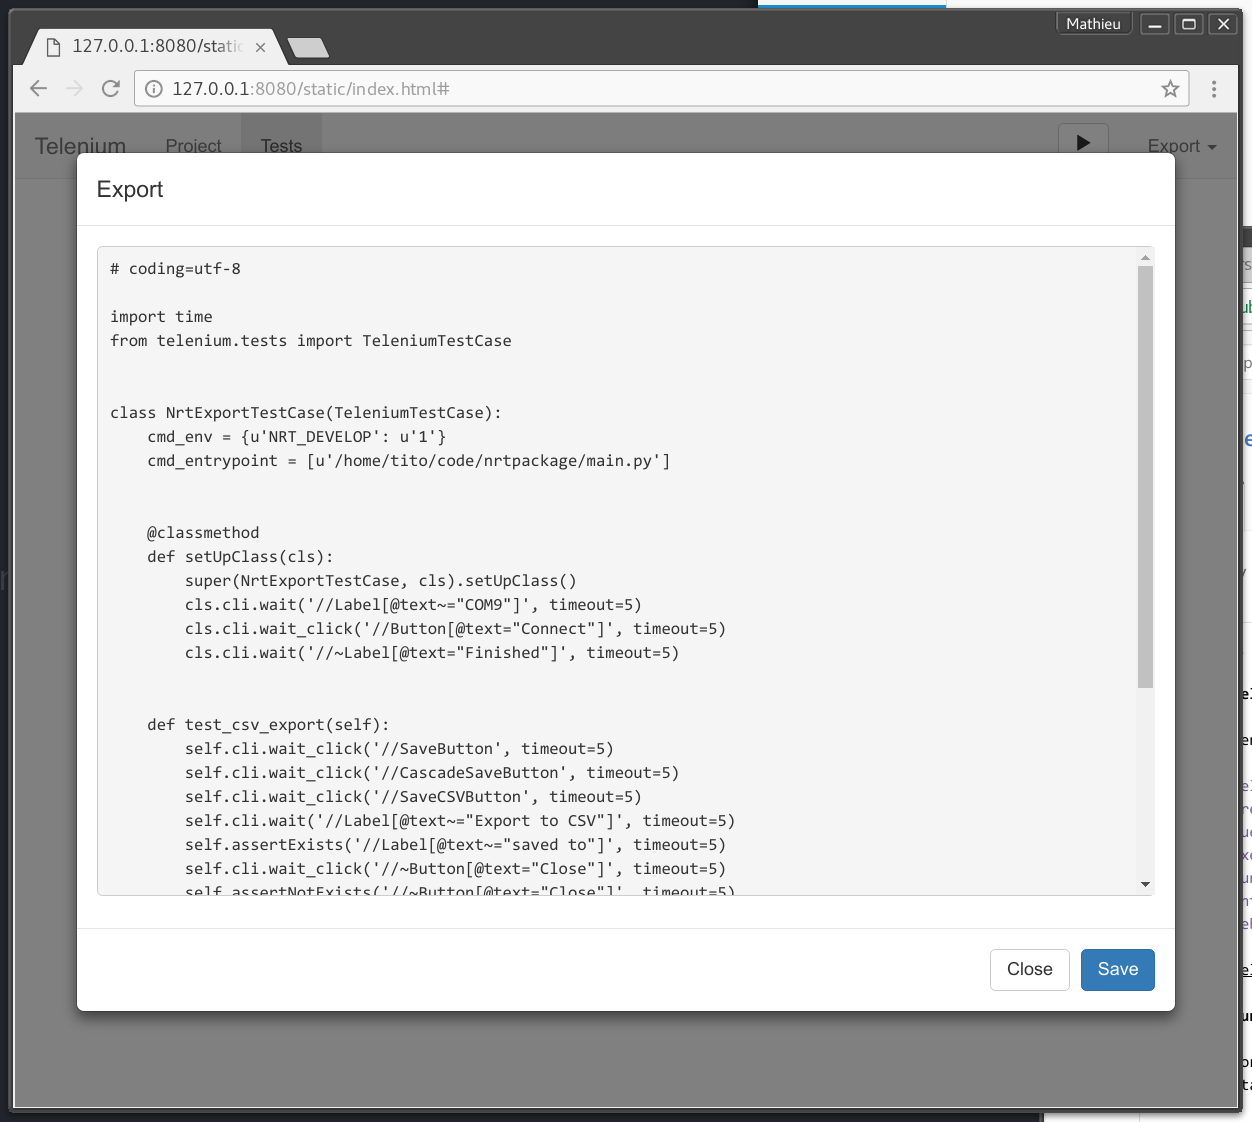Open the Export dropdown menu
This screenshot has height=1122, width=1252.
coord(1181,146)
